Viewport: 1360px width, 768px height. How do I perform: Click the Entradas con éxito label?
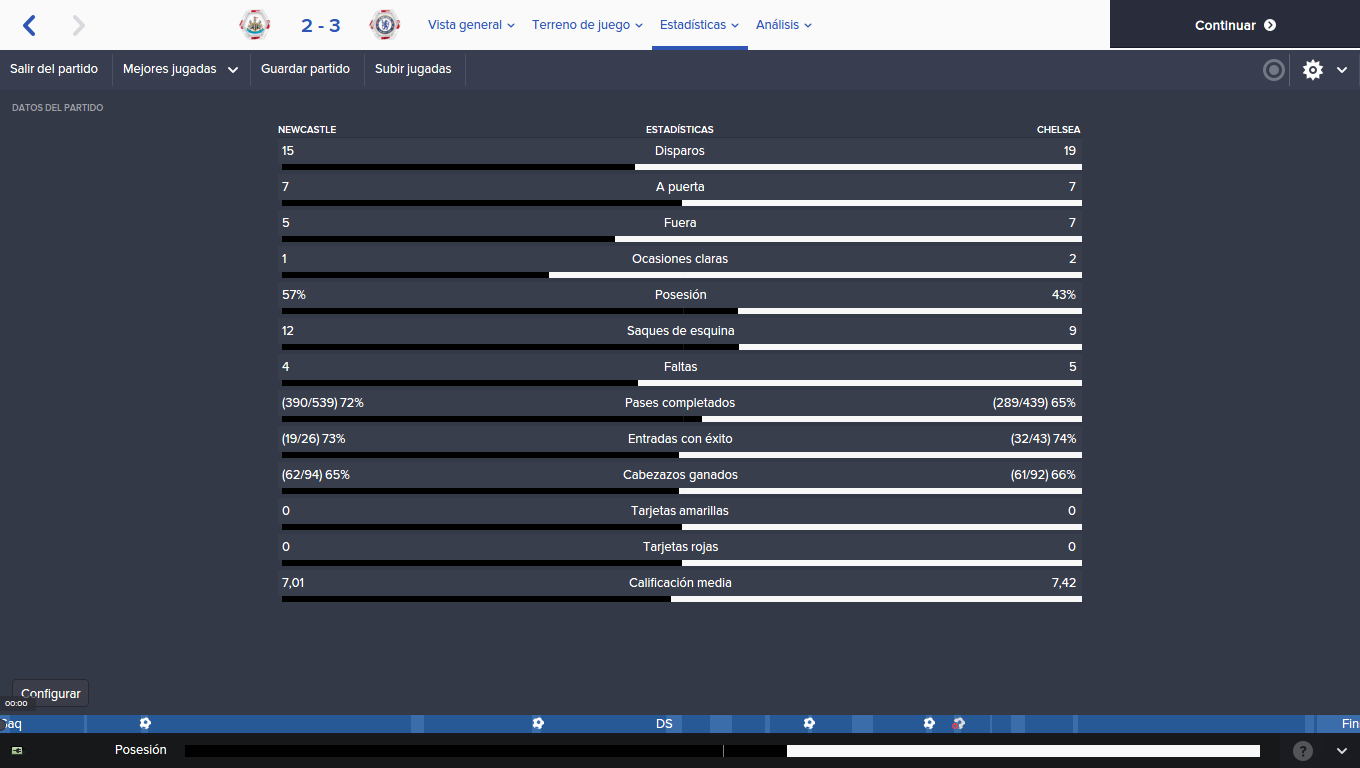[680, 439]
